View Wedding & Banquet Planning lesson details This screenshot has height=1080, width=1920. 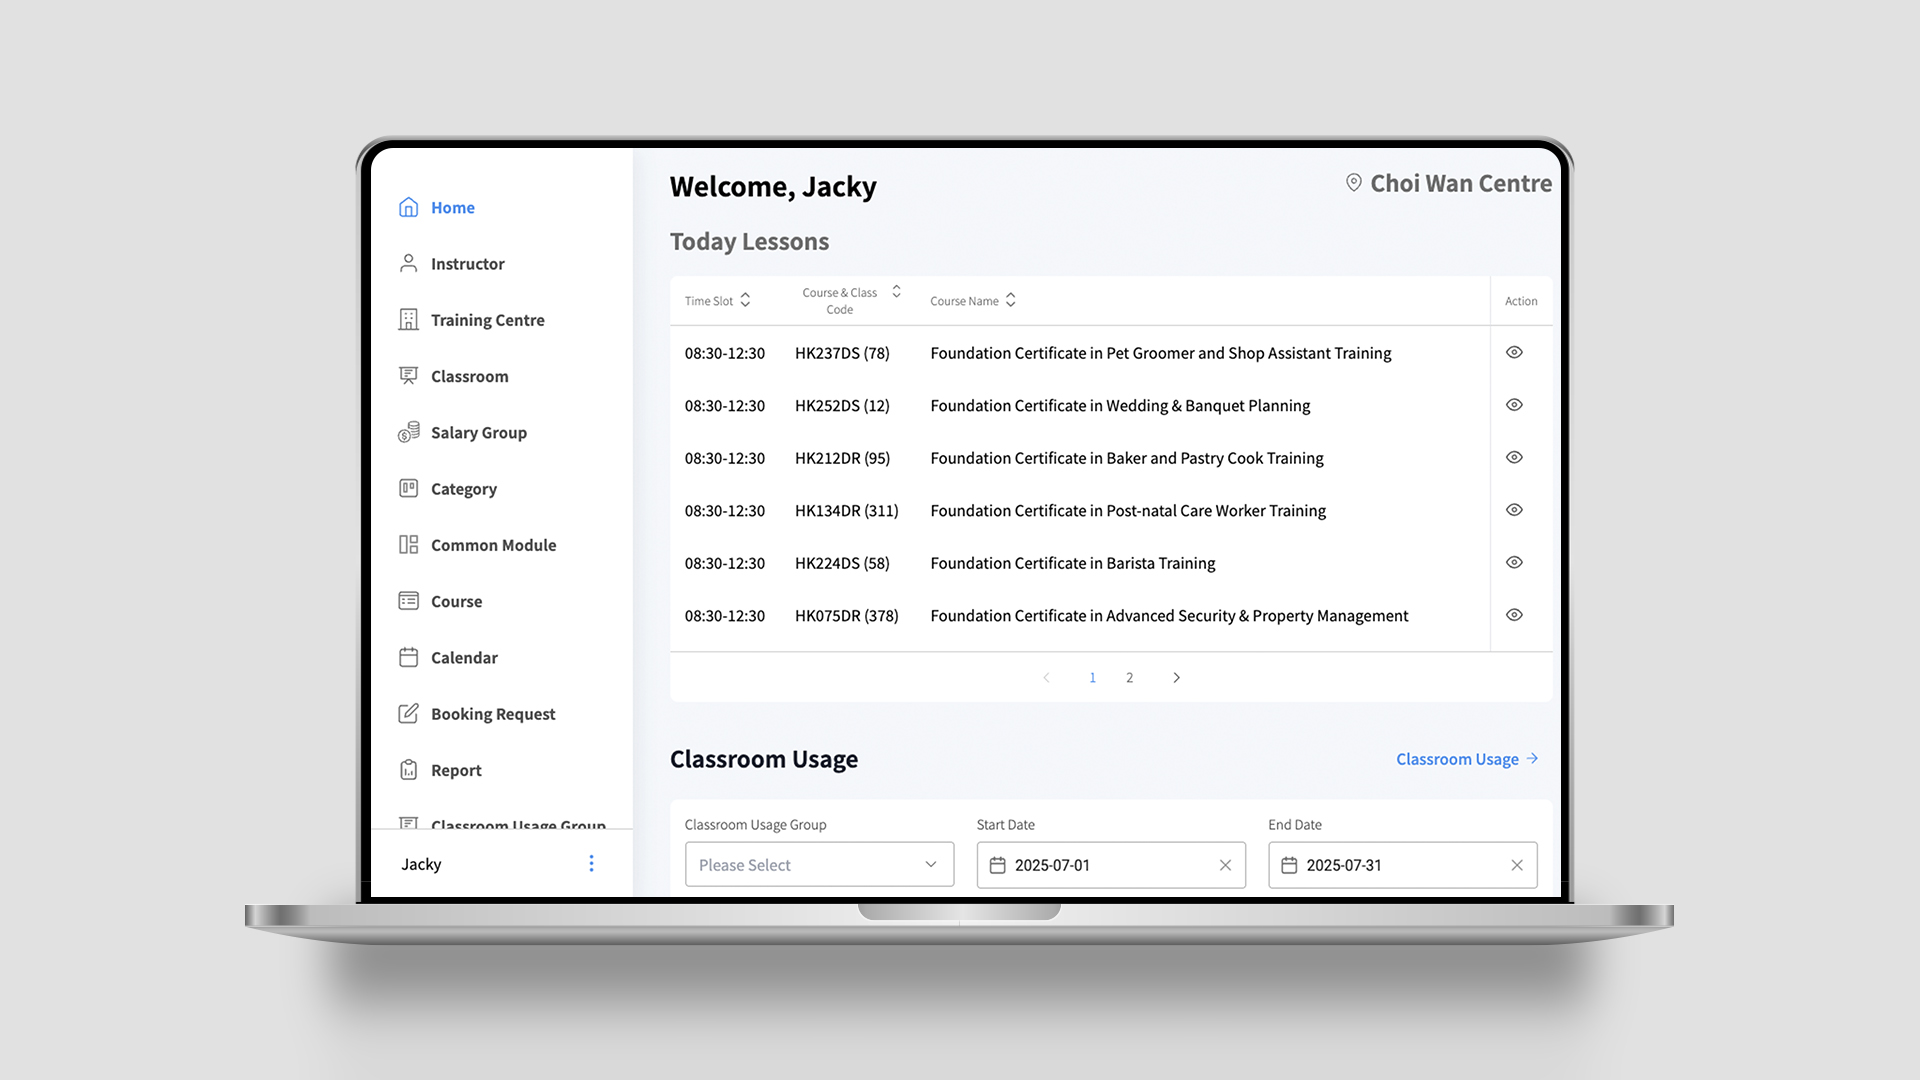tap(1514, 405)
